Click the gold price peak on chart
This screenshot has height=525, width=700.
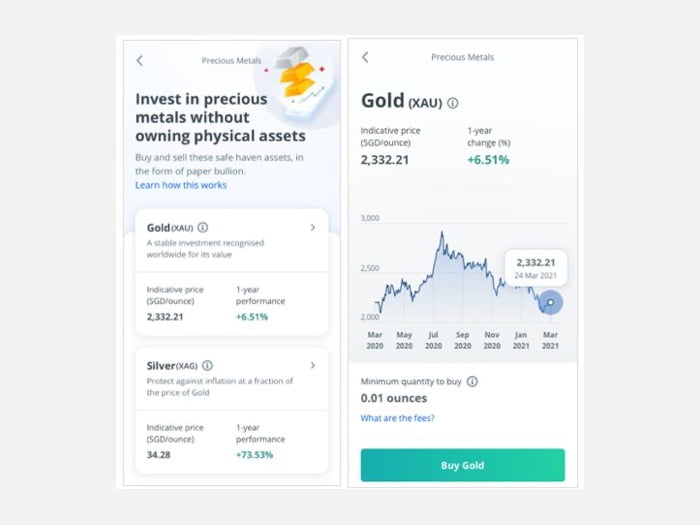(x=442, y=233)
